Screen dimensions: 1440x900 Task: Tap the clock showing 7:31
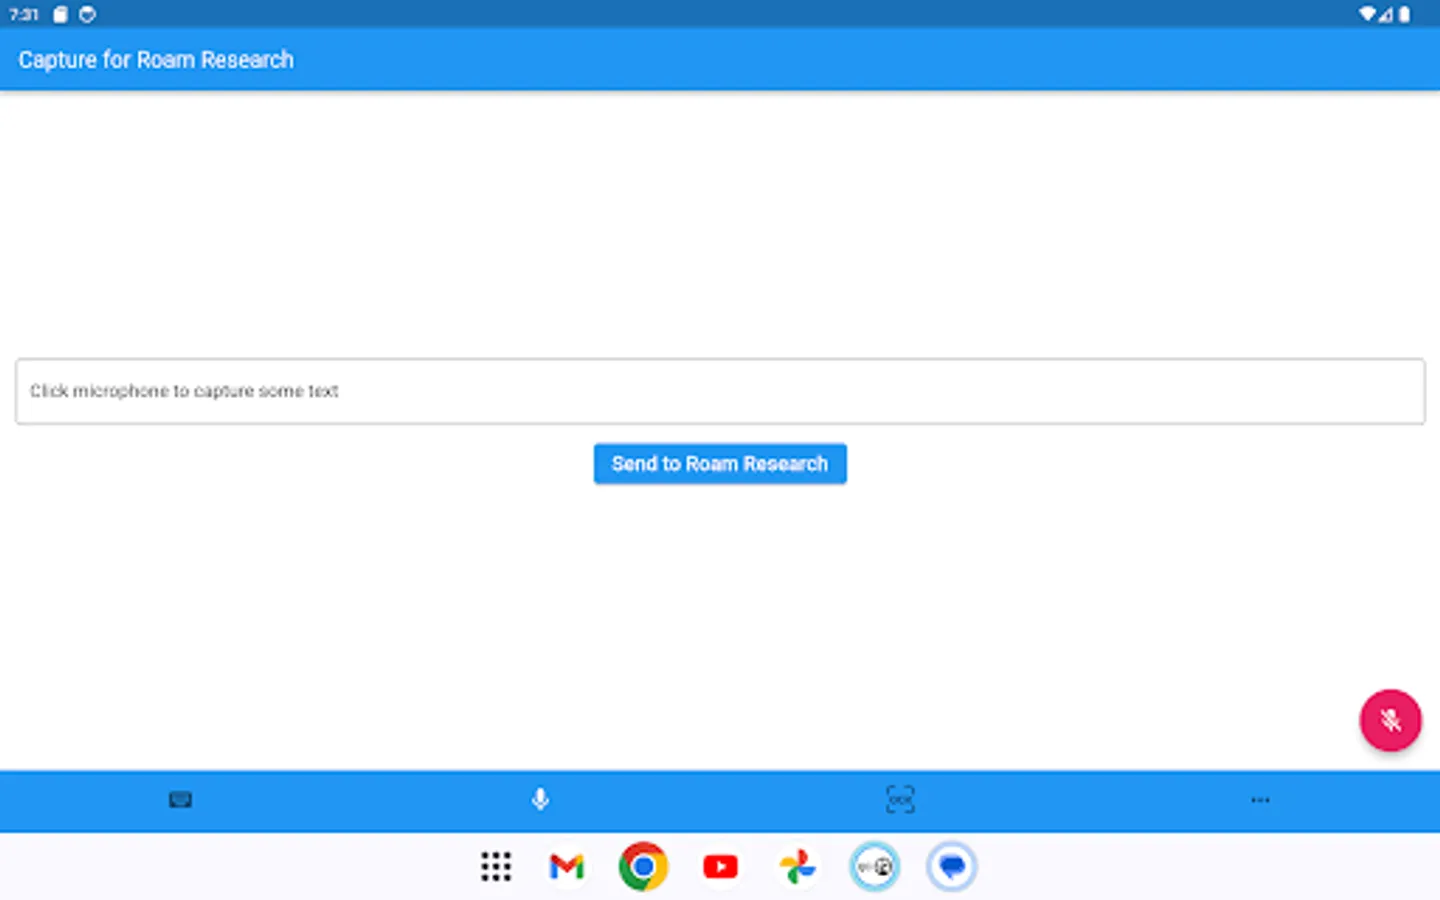coord(24,14)
